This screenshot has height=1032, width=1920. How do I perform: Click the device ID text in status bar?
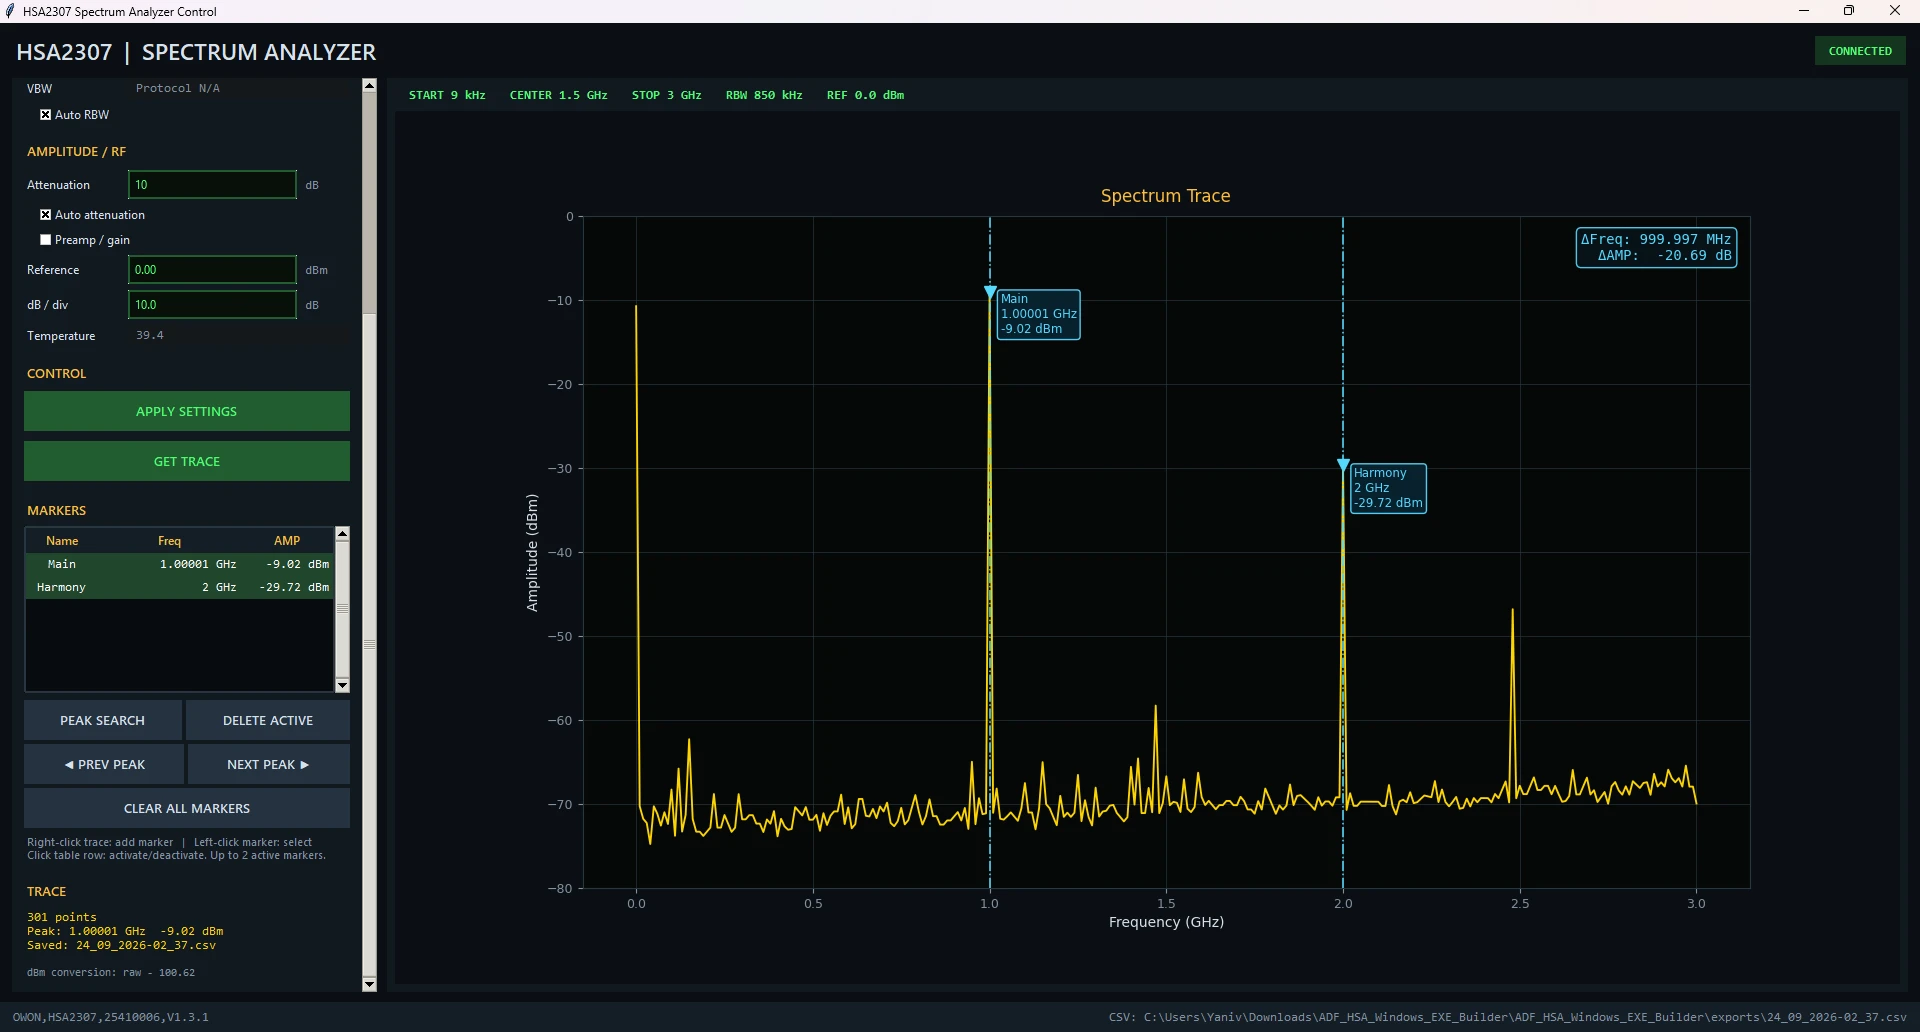[111, 1017]
